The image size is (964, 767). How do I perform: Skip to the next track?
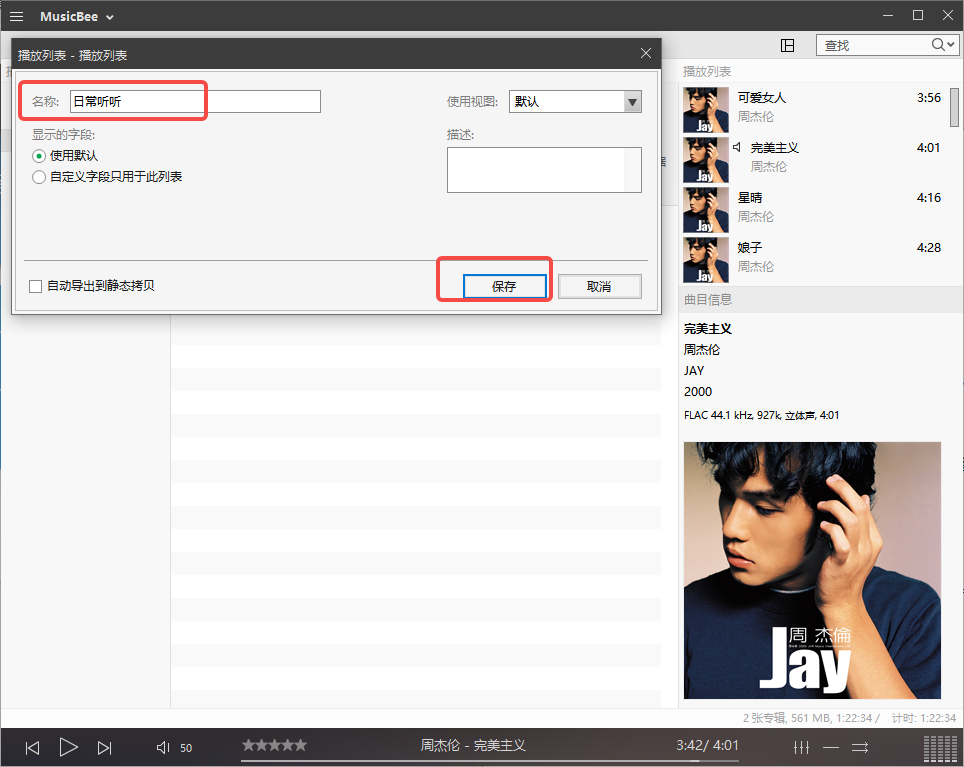pos(105,747)
